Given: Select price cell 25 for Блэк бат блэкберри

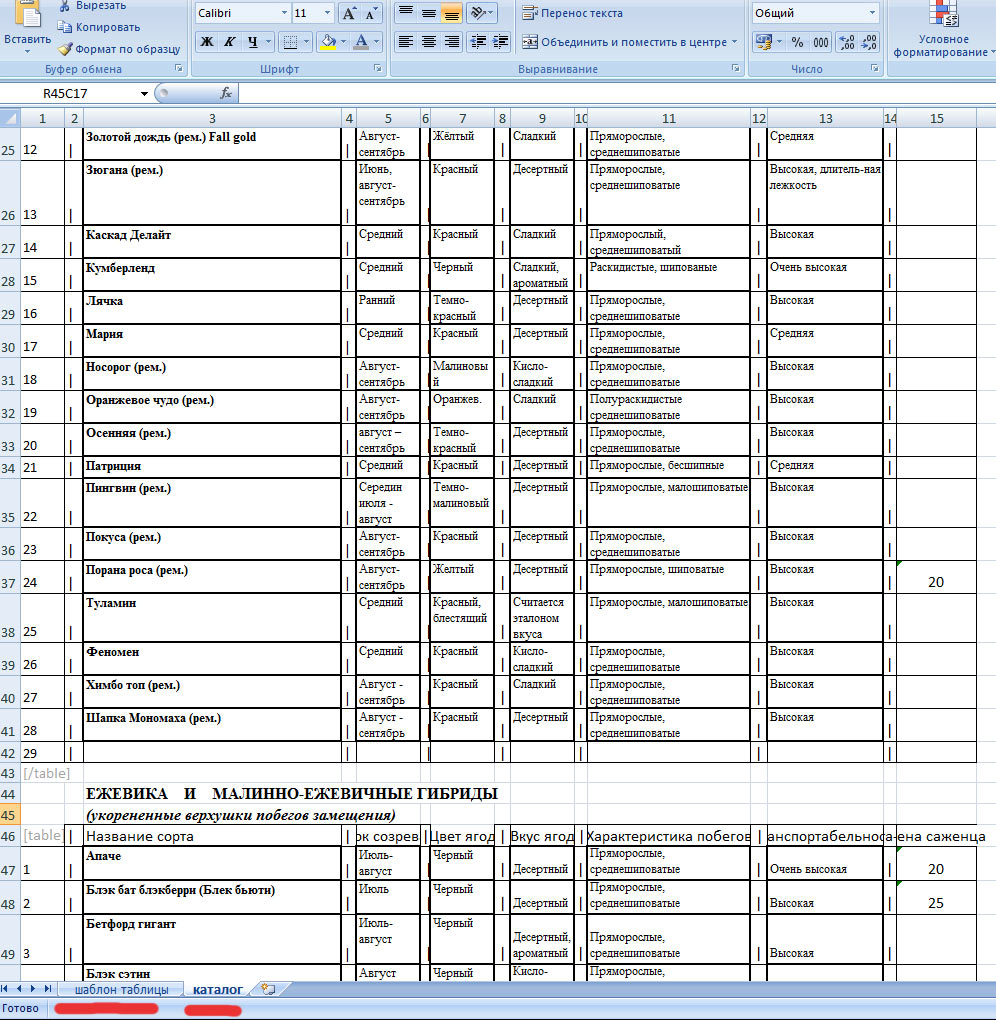Looking at the screenshot, I should click(x=936, y=897).
